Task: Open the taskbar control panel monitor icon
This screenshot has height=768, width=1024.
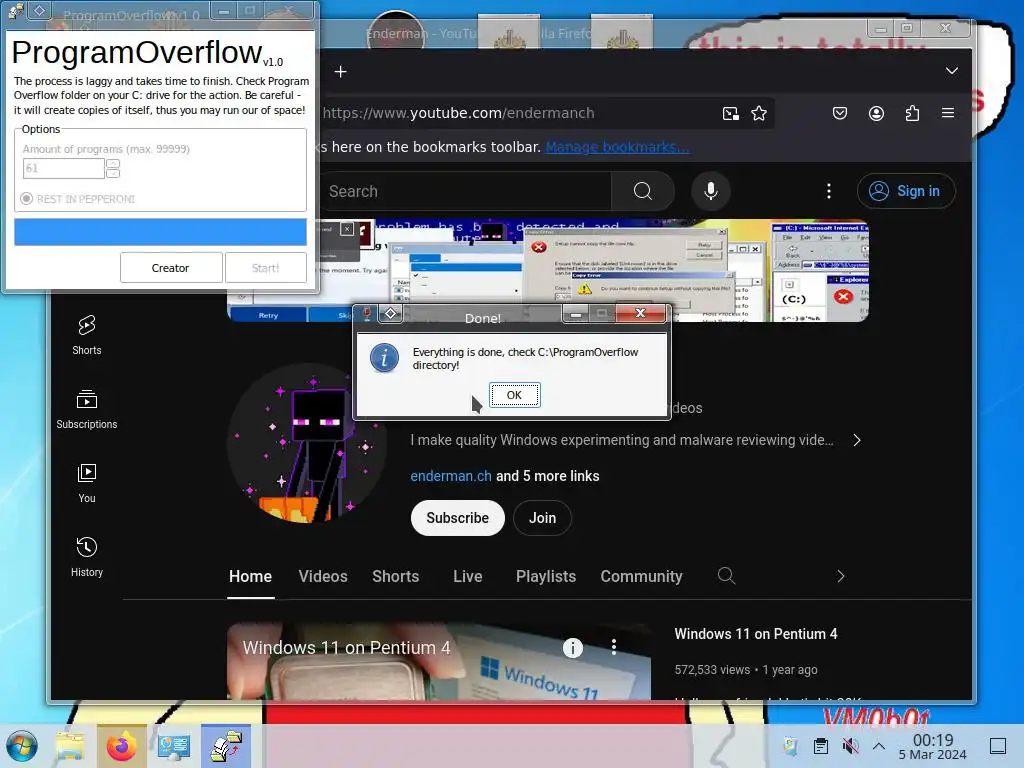Action: click(174, 746)
